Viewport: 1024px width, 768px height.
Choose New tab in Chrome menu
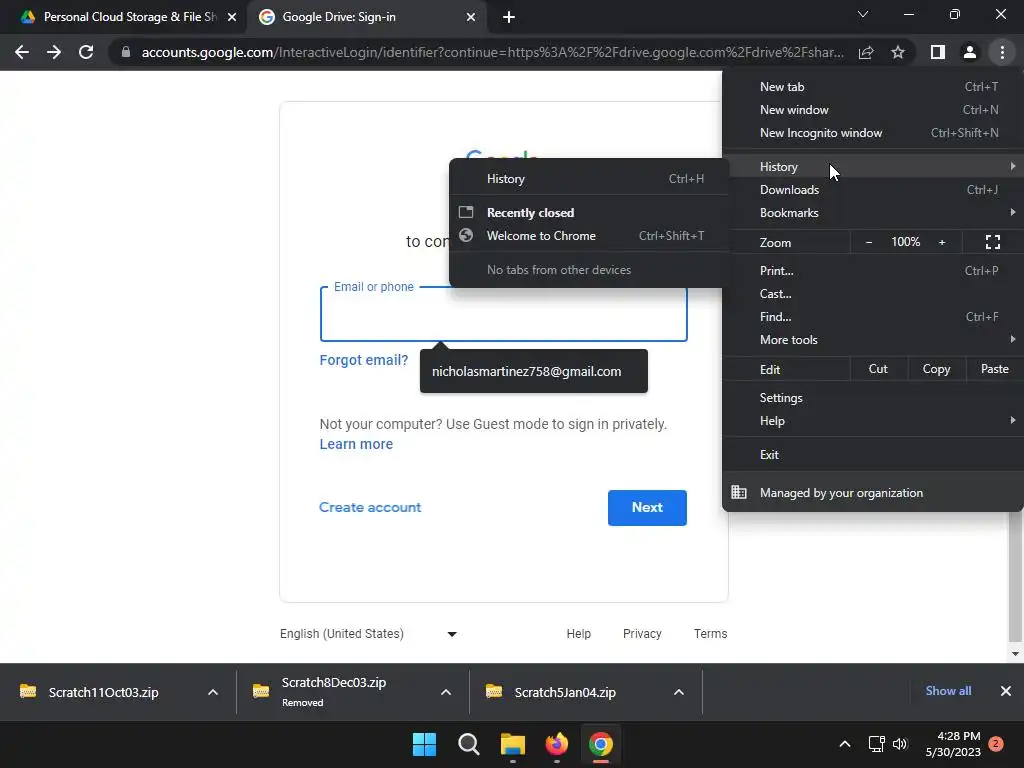tap(873, 87)
